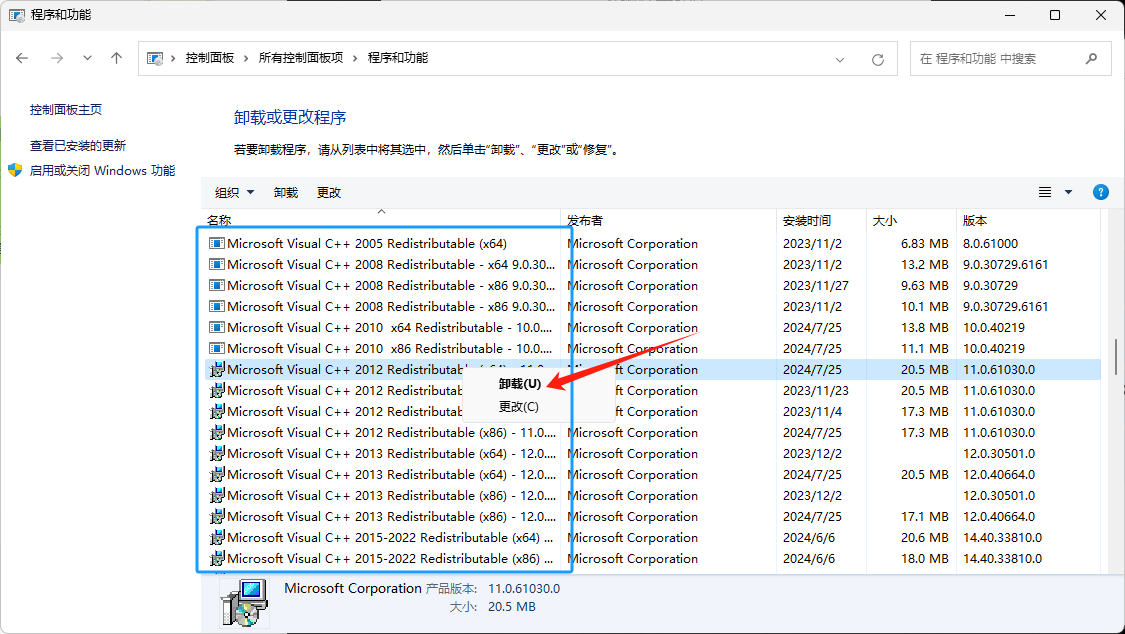Expand chevron after 所有控制面板项 in breadcrumb
This screenshot has width=1125, height=634.
point(355,58)
